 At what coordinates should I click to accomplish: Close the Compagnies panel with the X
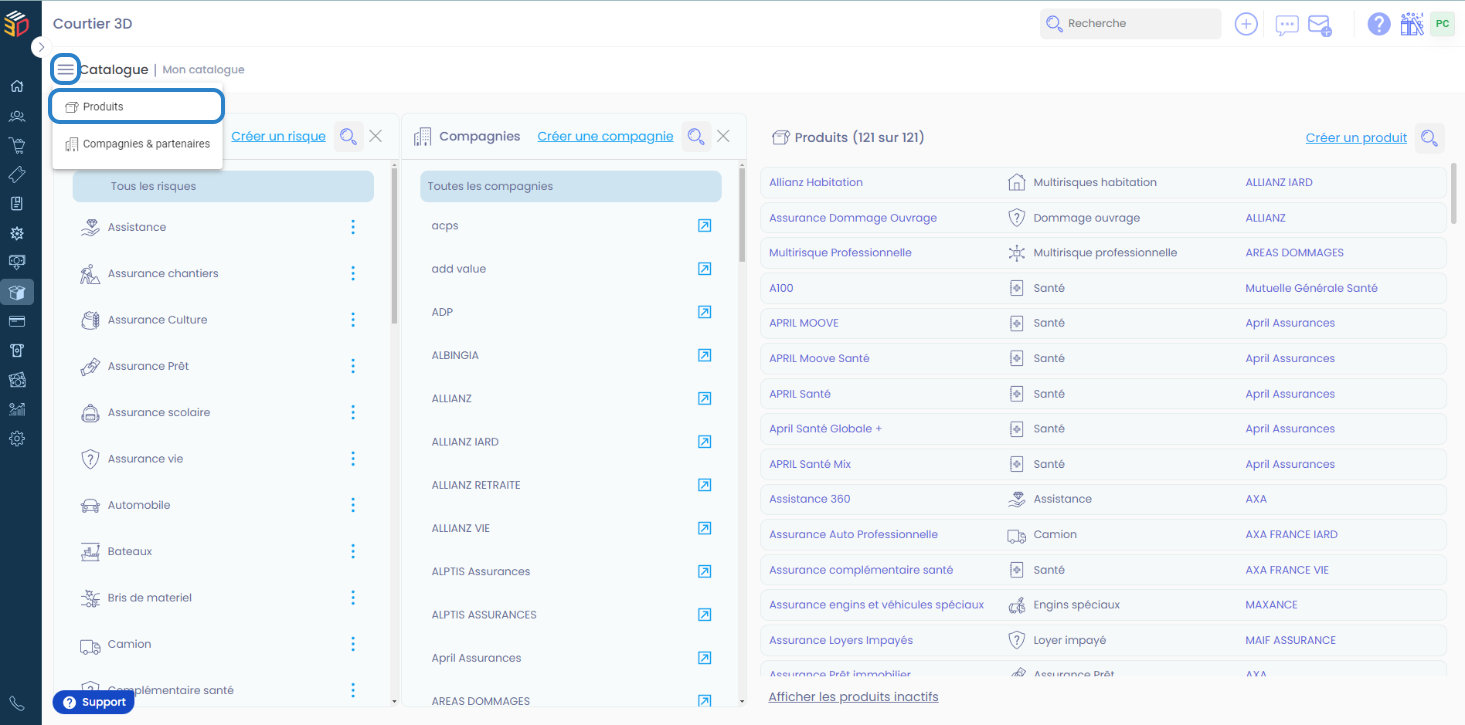tap(724, 136)
